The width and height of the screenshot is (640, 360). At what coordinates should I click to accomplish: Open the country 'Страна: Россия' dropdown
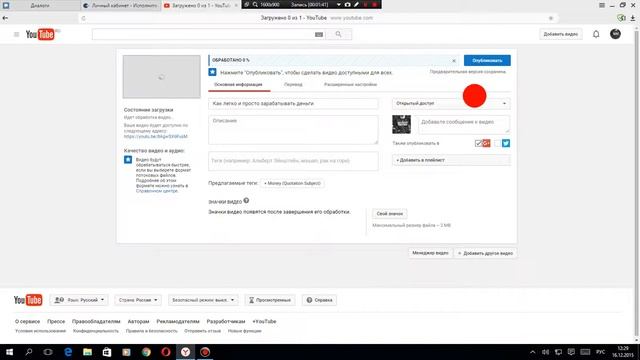[x=138, y=300]
